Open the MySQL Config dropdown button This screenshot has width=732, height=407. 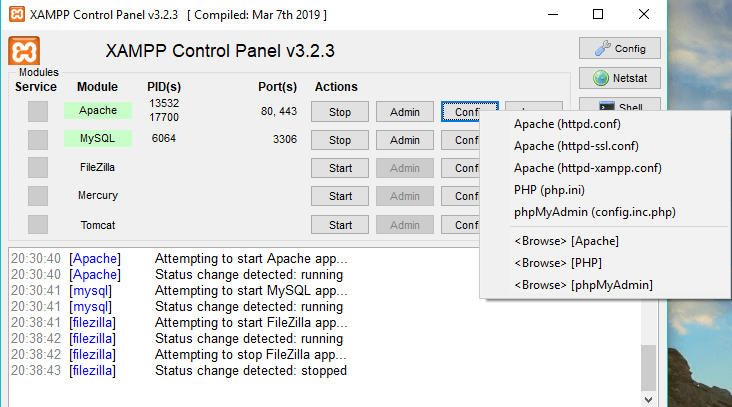pyautogui.click(x=464, y=140)
